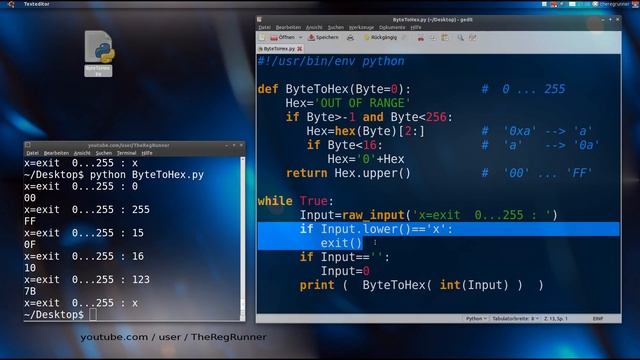The width and height of the screenshot is (640, 360).
Task: Open the Hilfe menu in the terminal window
Action: (x=147, y=153)
